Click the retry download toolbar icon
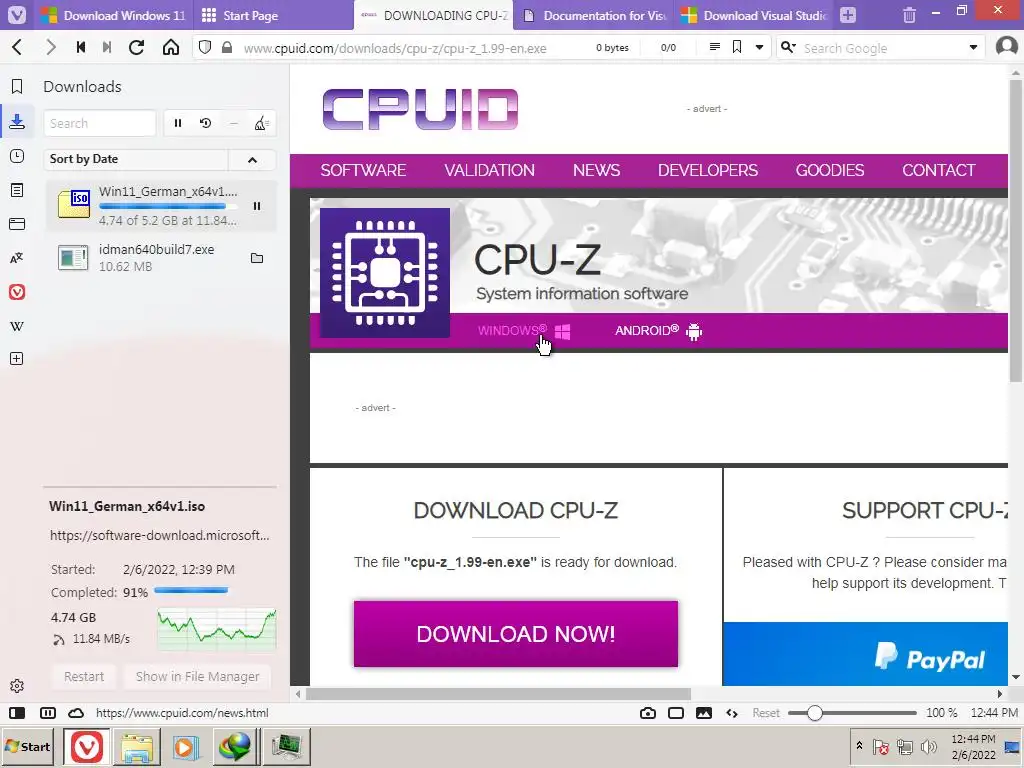1024x768 pixels. pos(206,123)
